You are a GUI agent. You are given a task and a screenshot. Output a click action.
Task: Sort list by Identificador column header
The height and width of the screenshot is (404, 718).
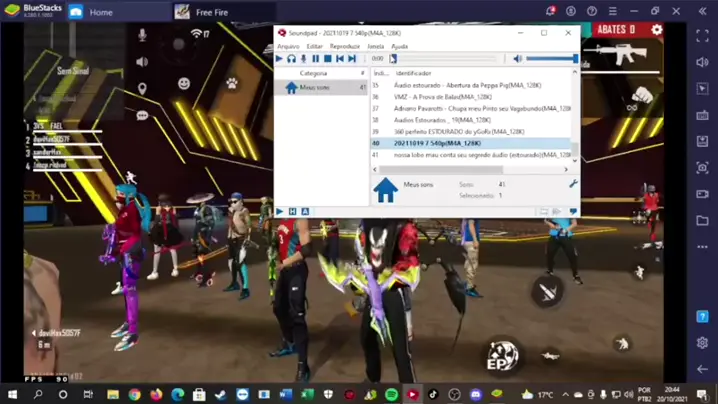[413, 73]
